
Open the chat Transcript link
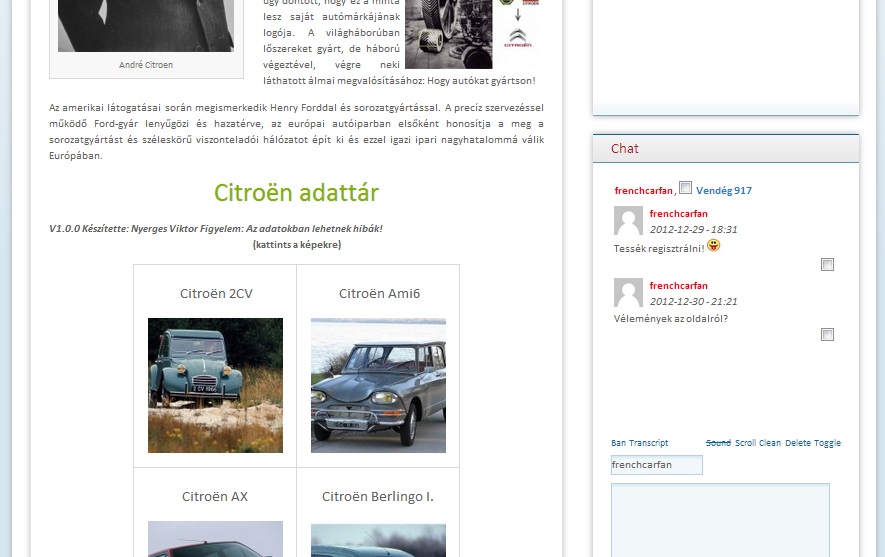click(648, 443)
